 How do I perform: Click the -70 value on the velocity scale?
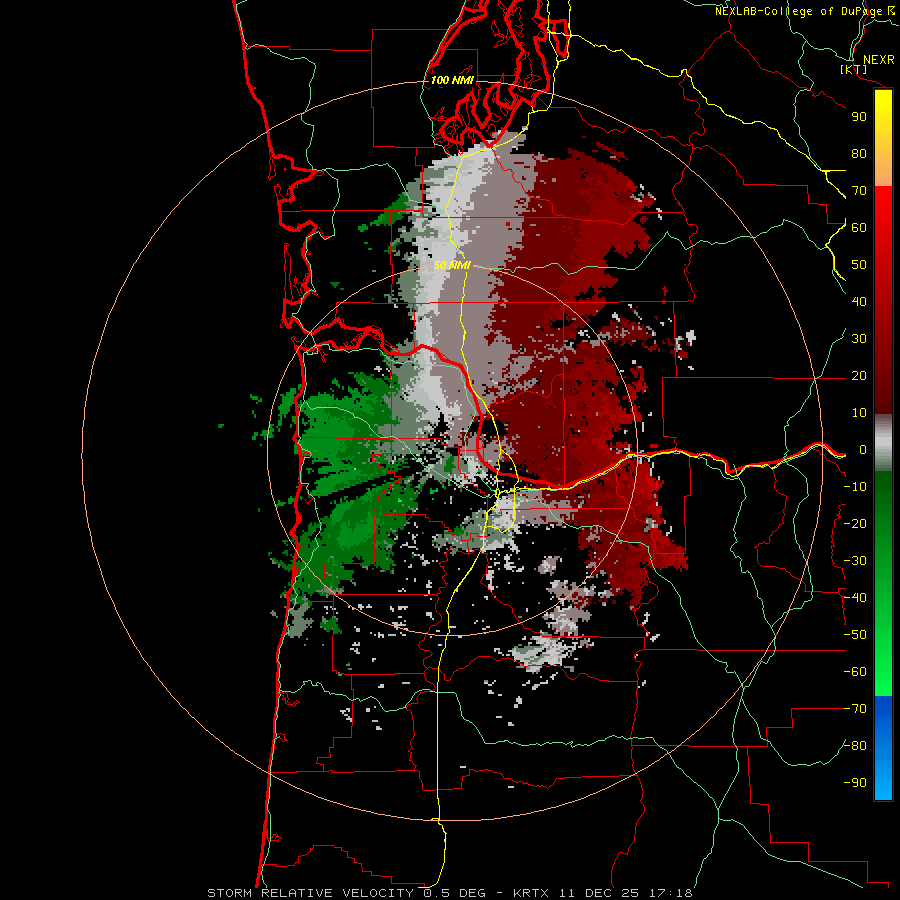click(855, 709)
